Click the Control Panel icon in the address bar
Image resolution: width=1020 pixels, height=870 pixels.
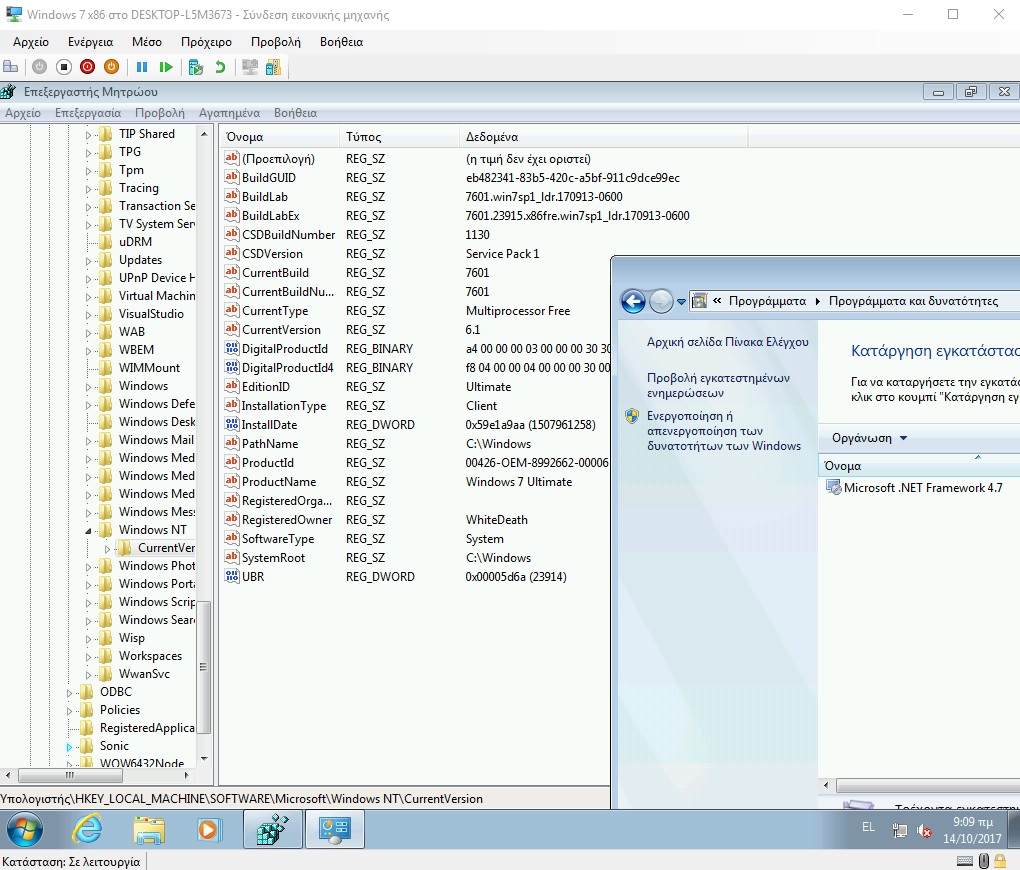pyautogui.click(x=699, y=301)
